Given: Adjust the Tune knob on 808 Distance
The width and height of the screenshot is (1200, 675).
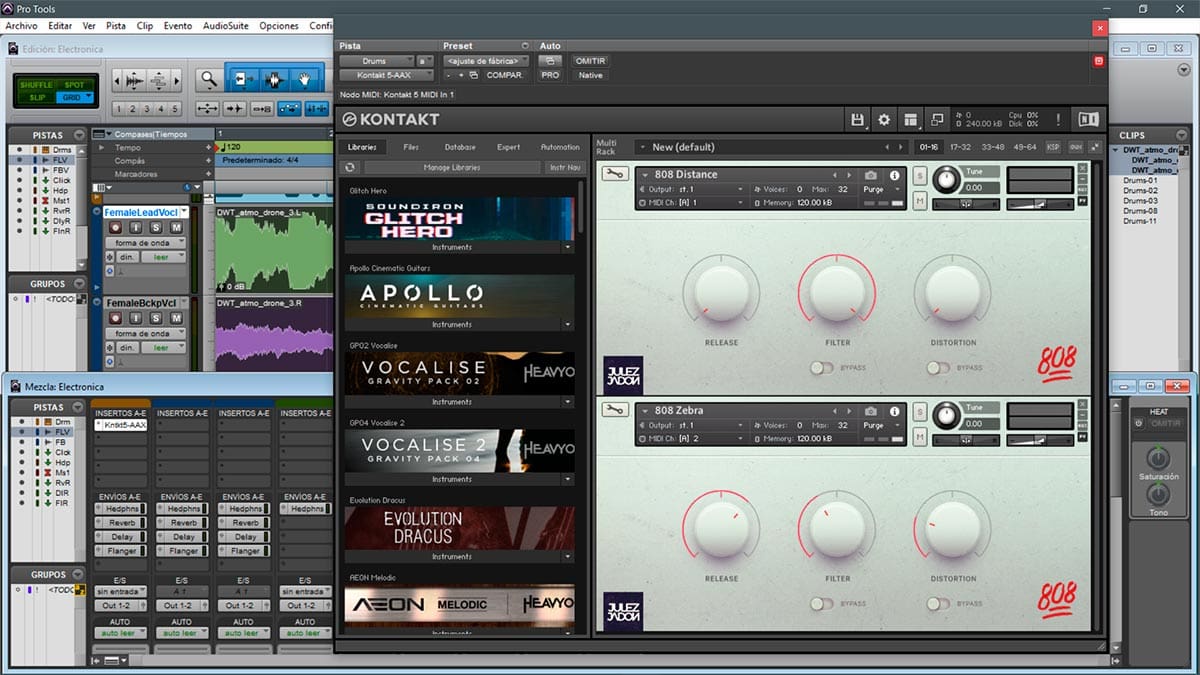Looking at the screenshot, I should (945, 180).
